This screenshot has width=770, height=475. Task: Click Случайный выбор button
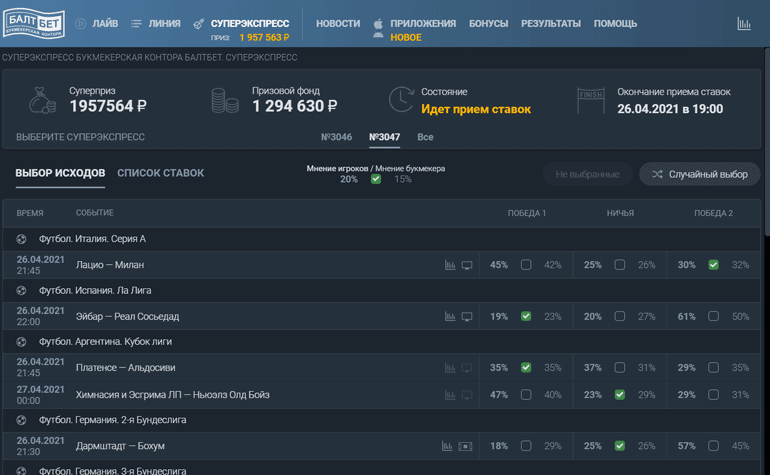700,174
